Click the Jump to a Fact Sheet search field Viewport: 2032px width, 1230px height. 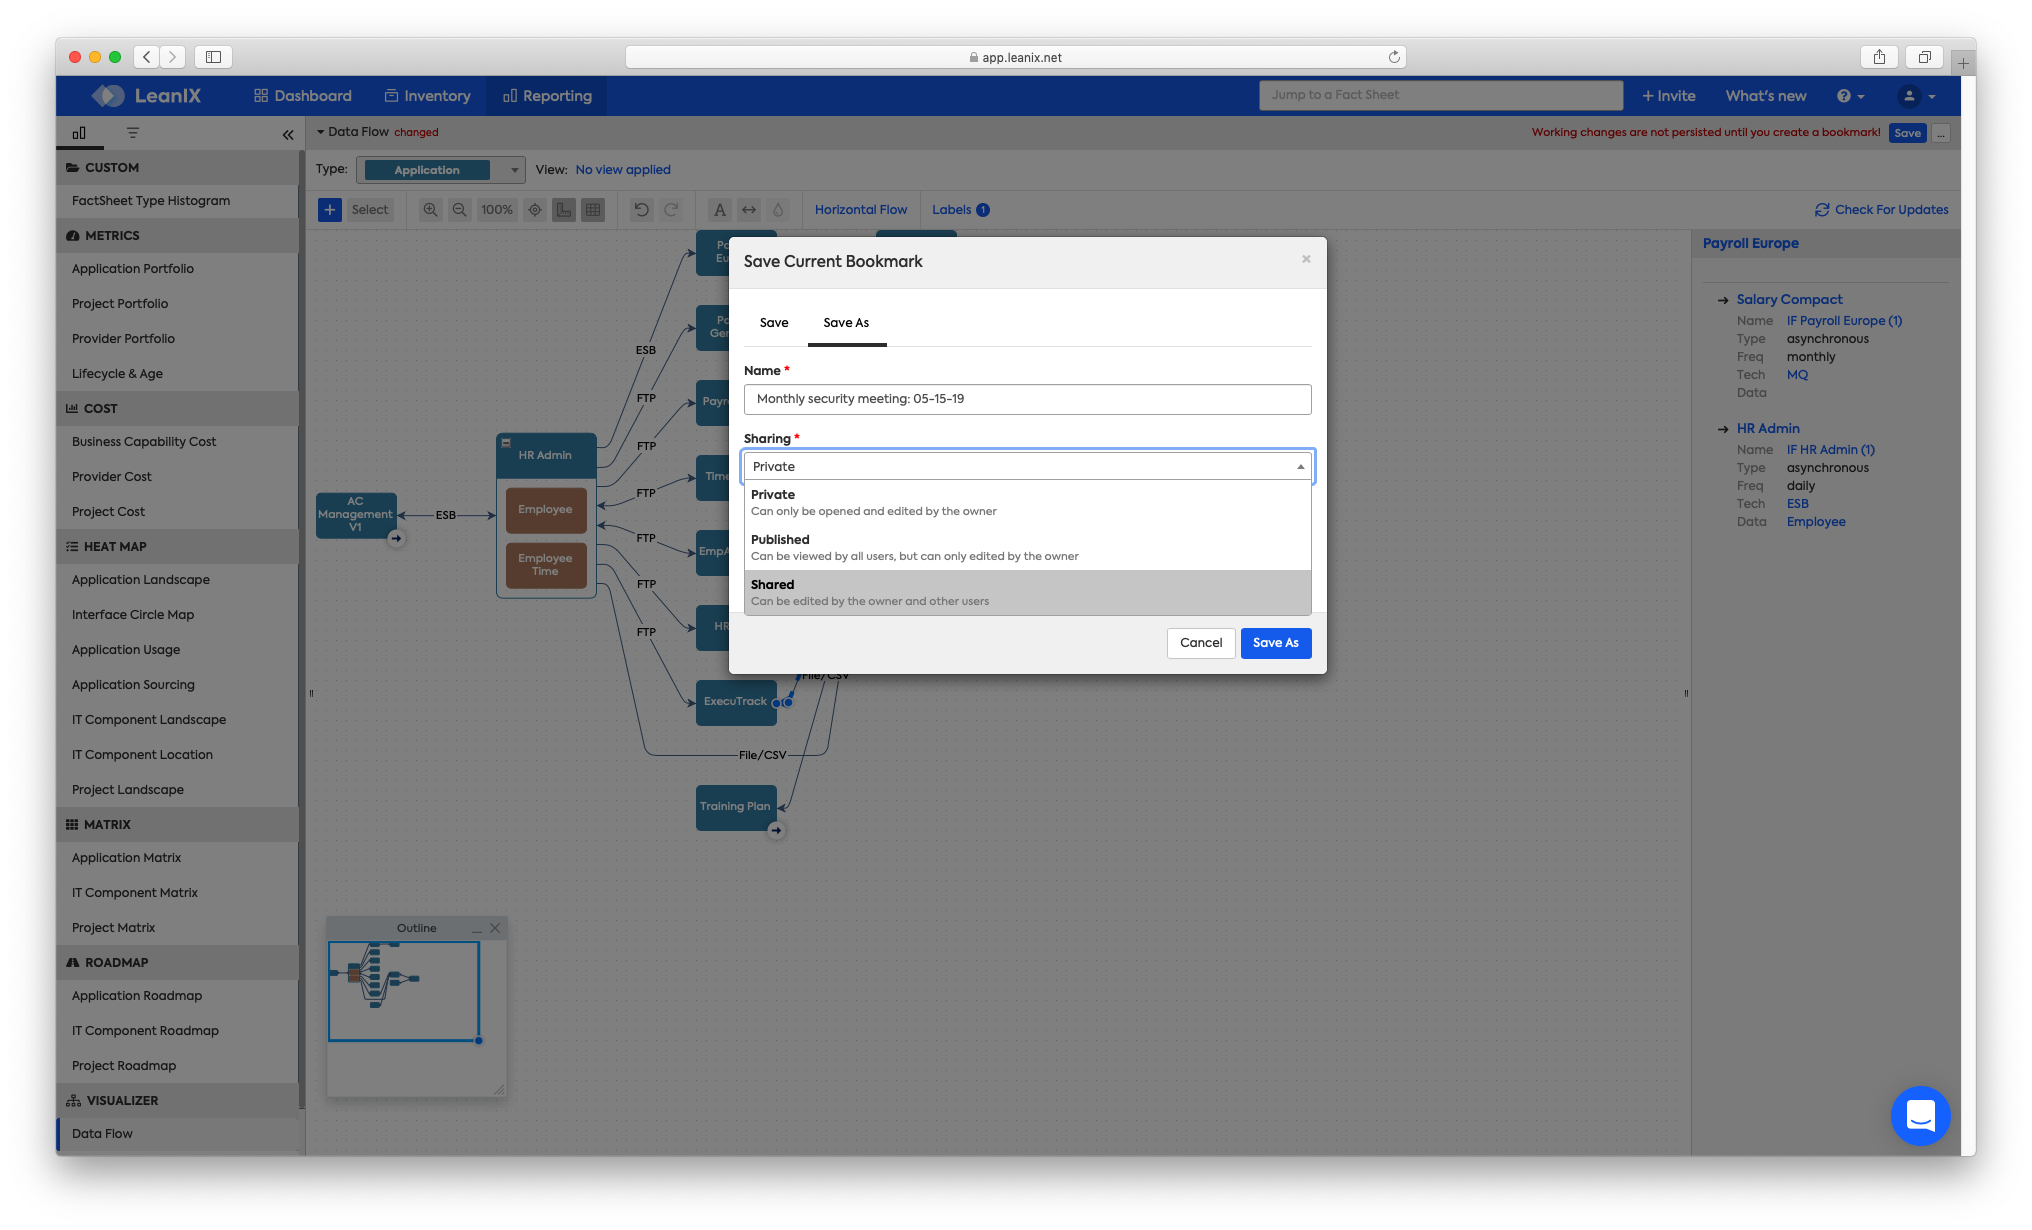click(1440, 95)
